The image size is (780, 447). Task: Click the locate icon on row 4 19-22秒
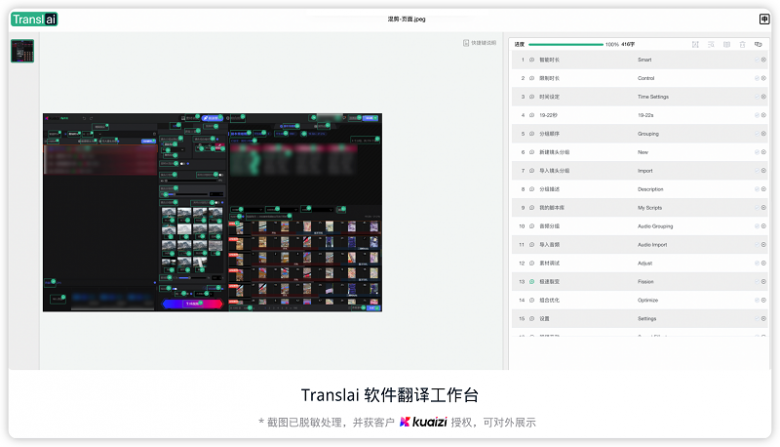click(531, 115)
